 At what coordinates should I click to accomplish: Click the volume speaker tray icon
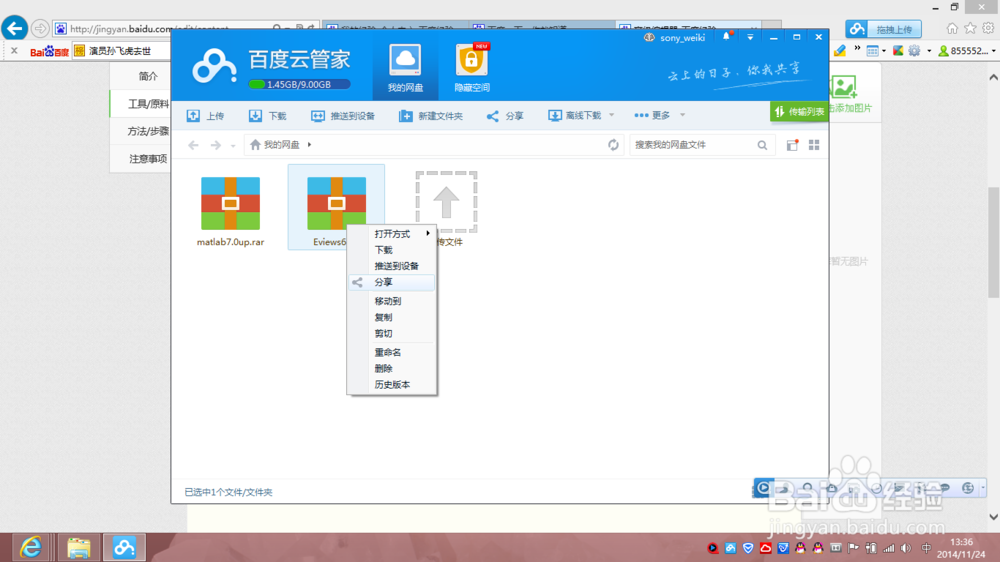pyautogui.click(x=906, y=549)
